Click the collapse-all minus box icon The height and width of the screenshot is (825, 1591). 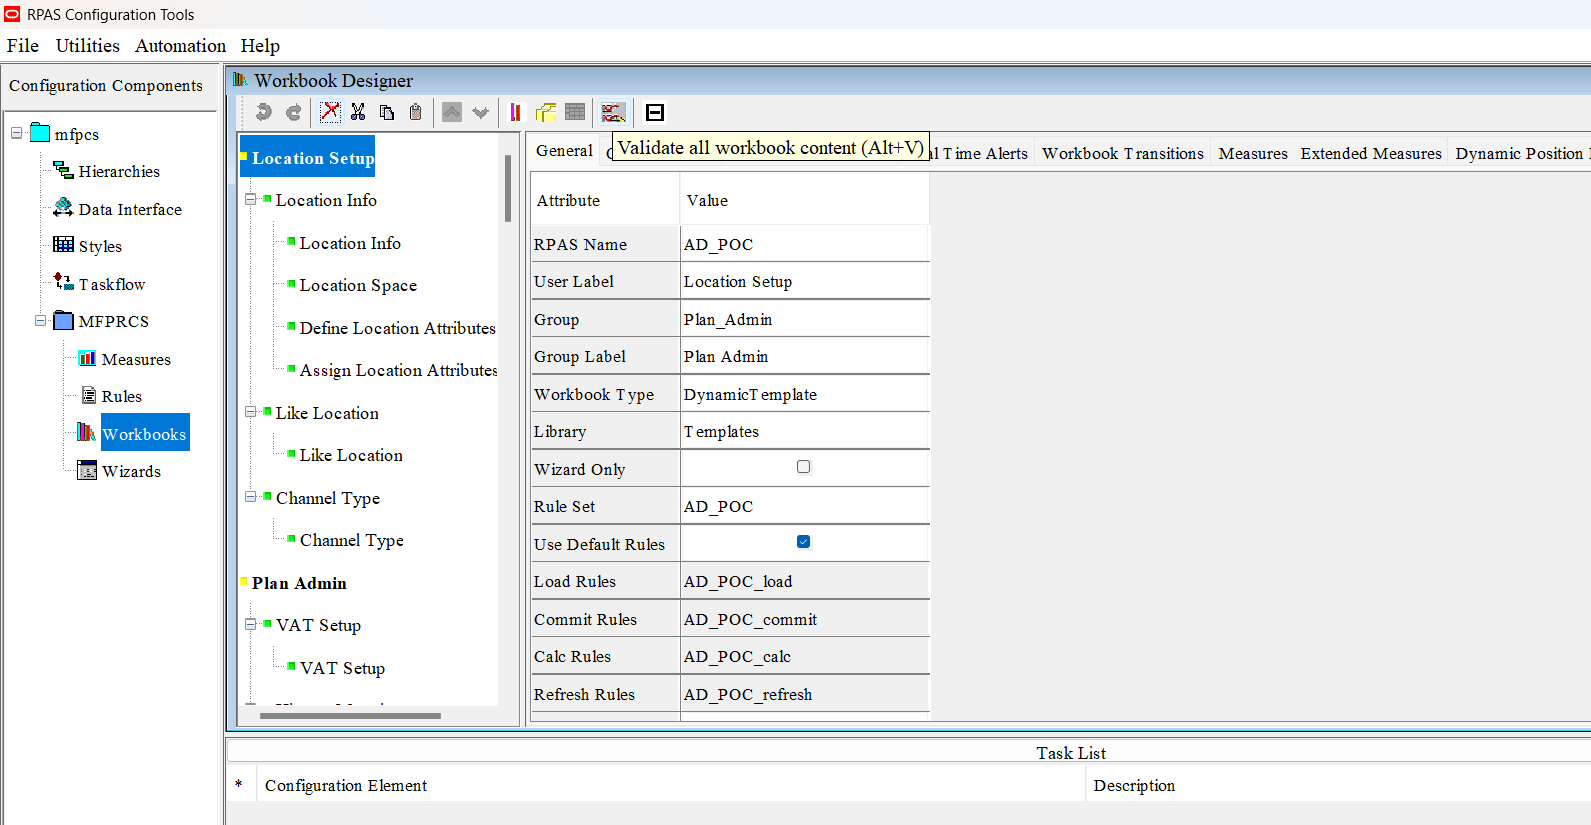coord(655,112)
